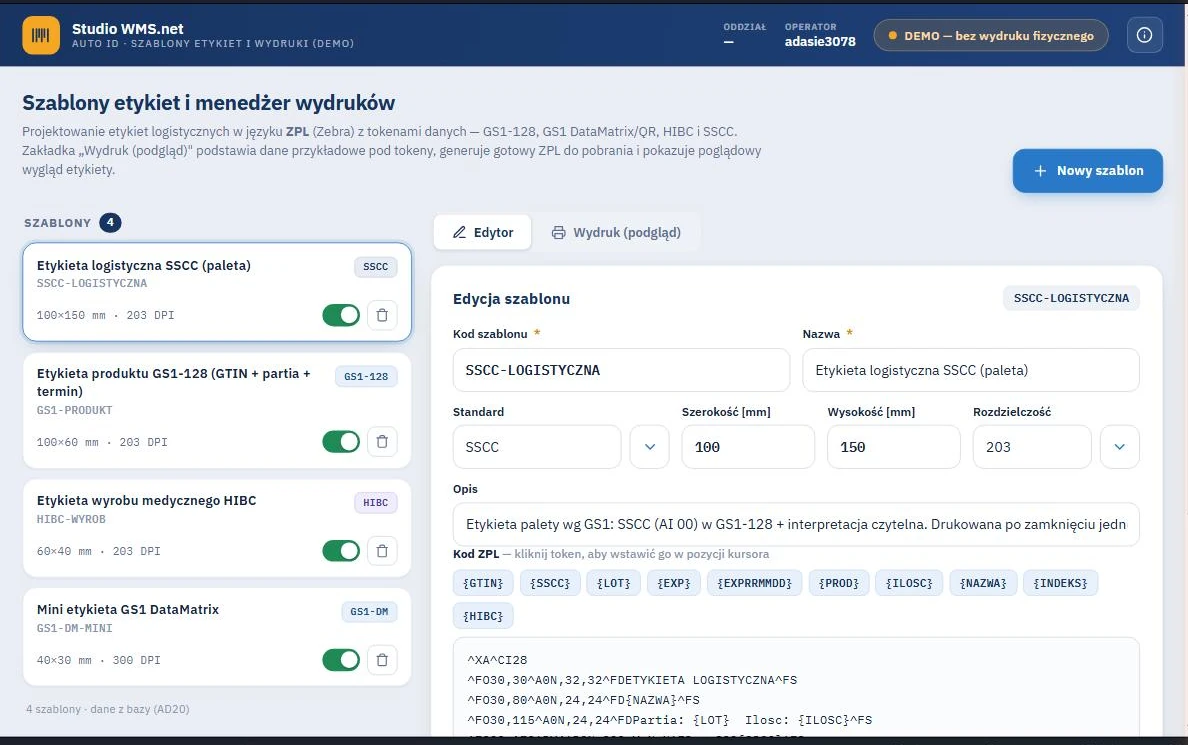
Task: Click the Studio WMS.net barcode logo icon
Action: click(x=41, y=35)
